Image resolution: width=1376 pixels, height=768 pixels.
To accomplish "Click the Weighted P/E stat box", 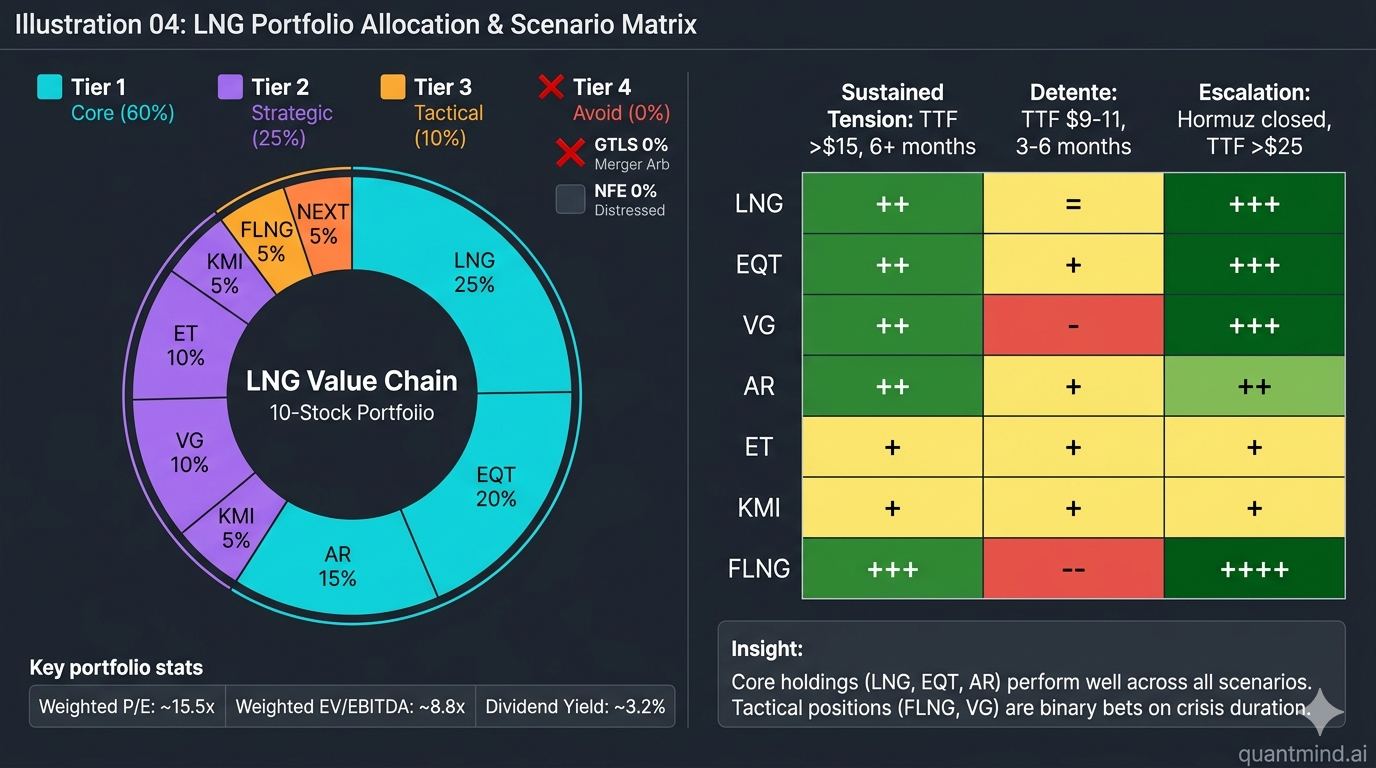I will click(127, 706).
